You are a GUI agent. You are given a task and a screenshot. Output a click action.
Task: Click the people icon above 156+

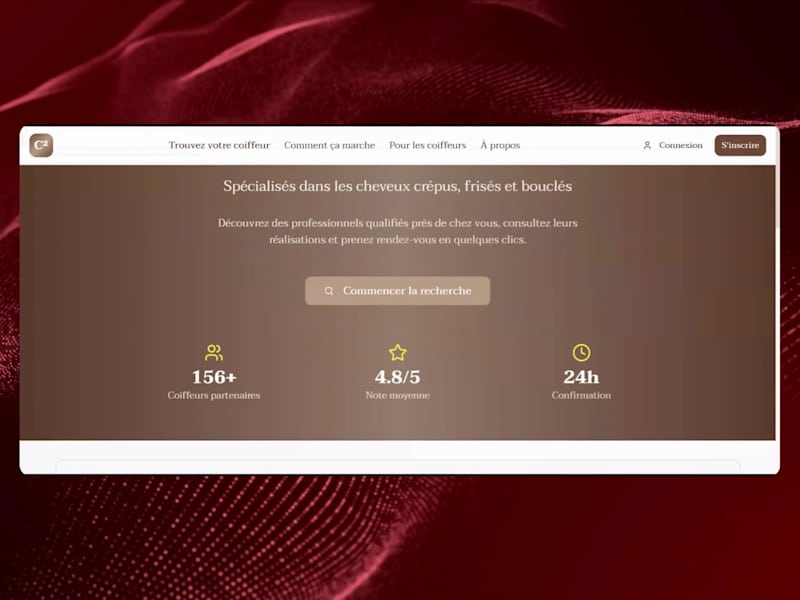(213, 352)
